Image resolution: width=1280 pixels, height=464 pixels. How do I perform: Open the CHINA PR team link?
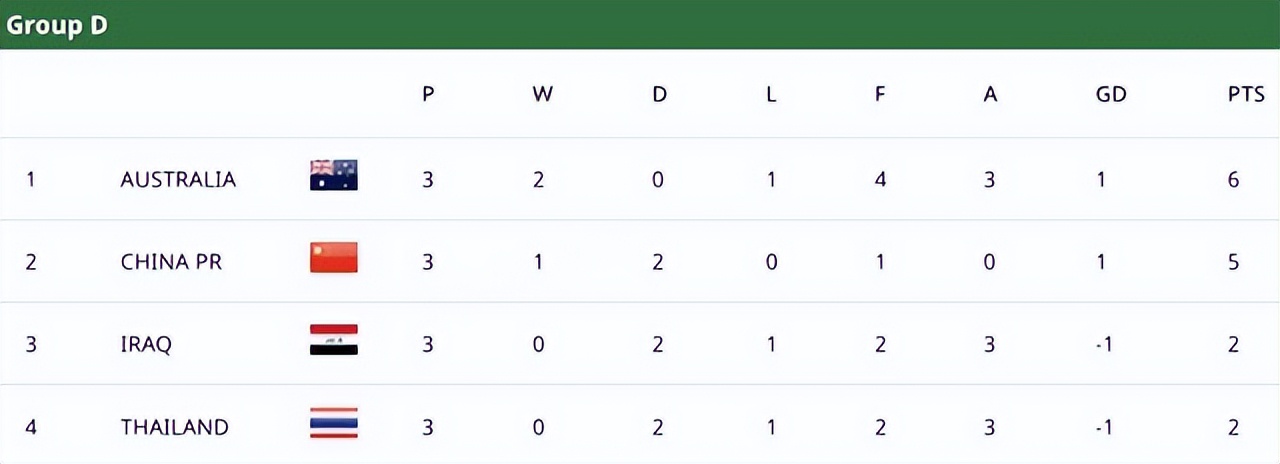point(171,262)
